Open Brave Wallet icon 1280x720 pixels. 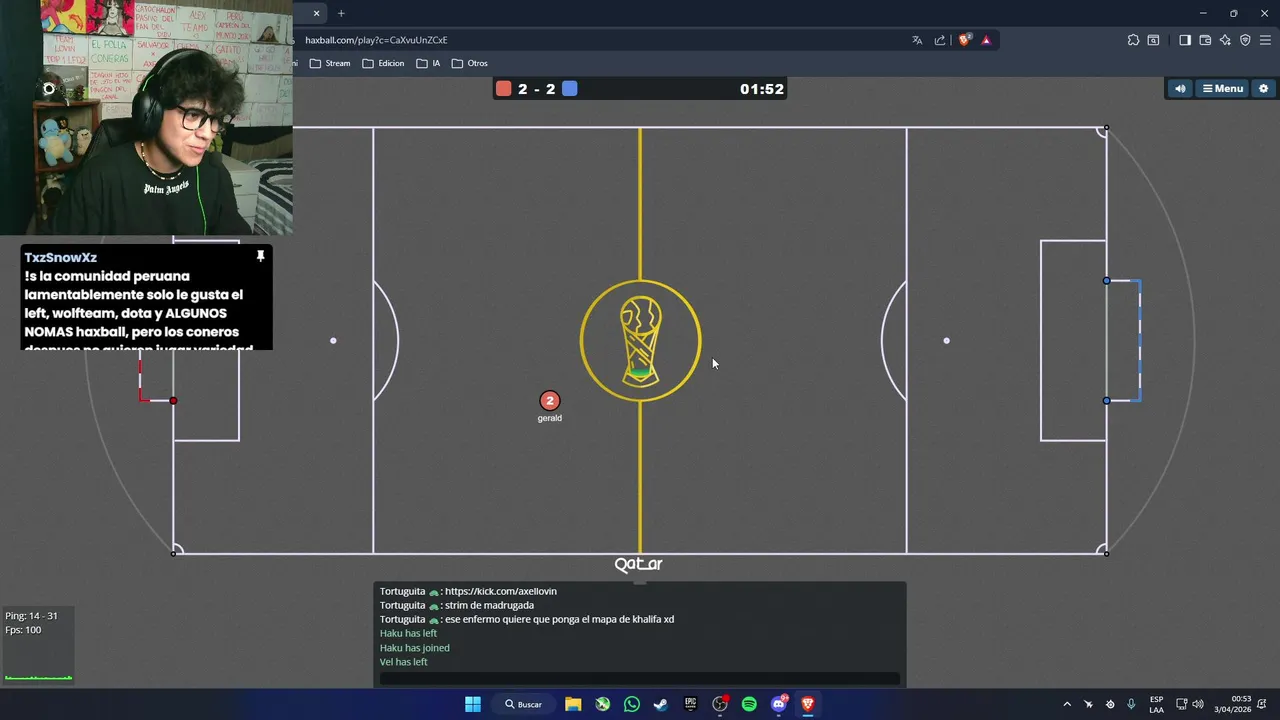pos(1205,40)
